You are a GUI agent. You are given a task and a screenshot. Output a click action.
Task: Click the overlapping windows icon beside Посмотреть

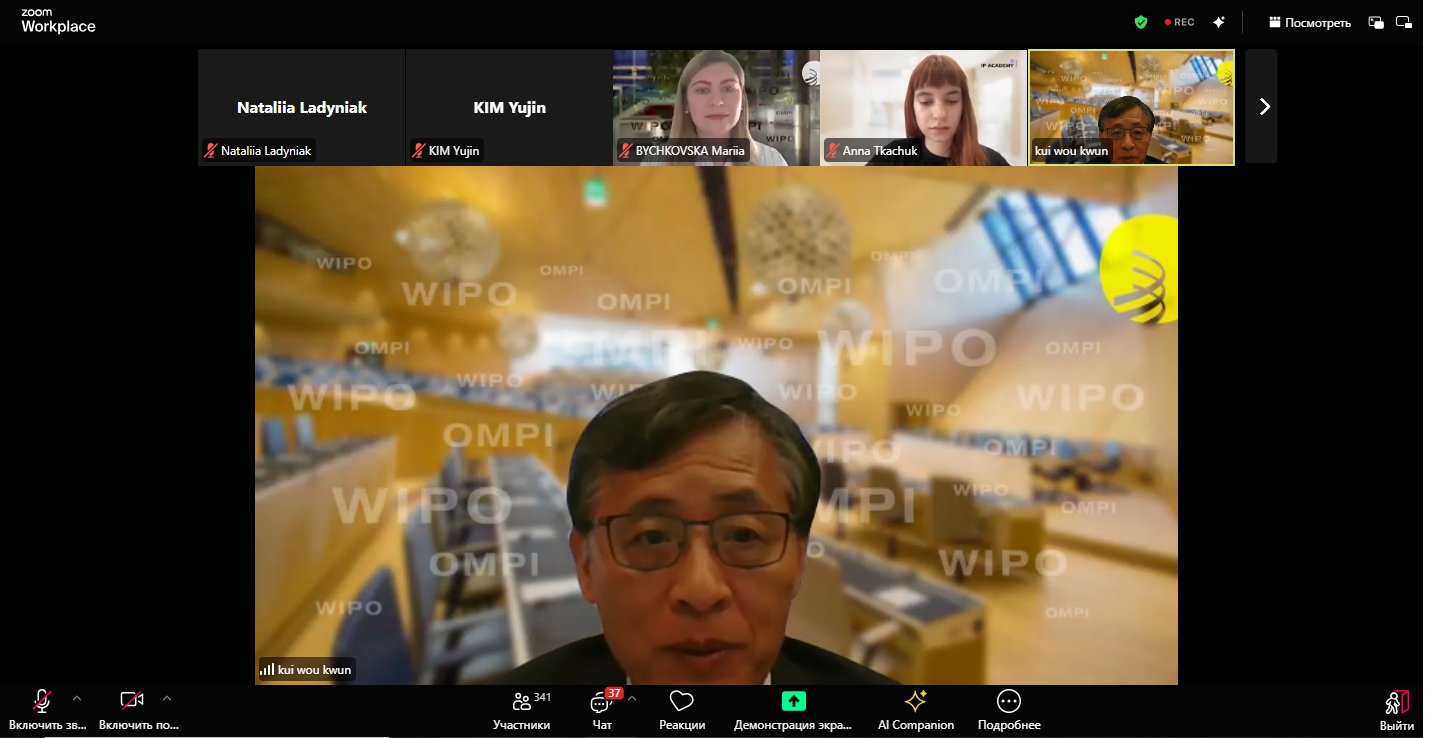pos(1376,22)
